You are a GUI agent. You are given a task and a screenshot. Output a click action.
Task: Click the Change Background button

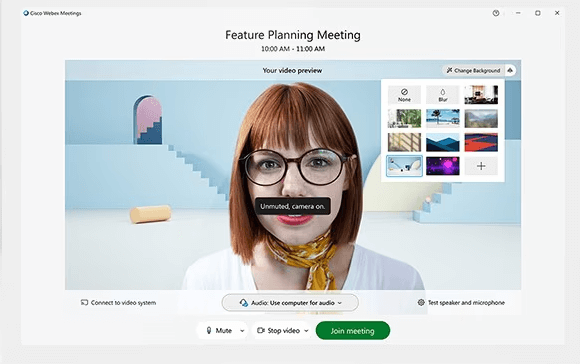pos(473,70)
